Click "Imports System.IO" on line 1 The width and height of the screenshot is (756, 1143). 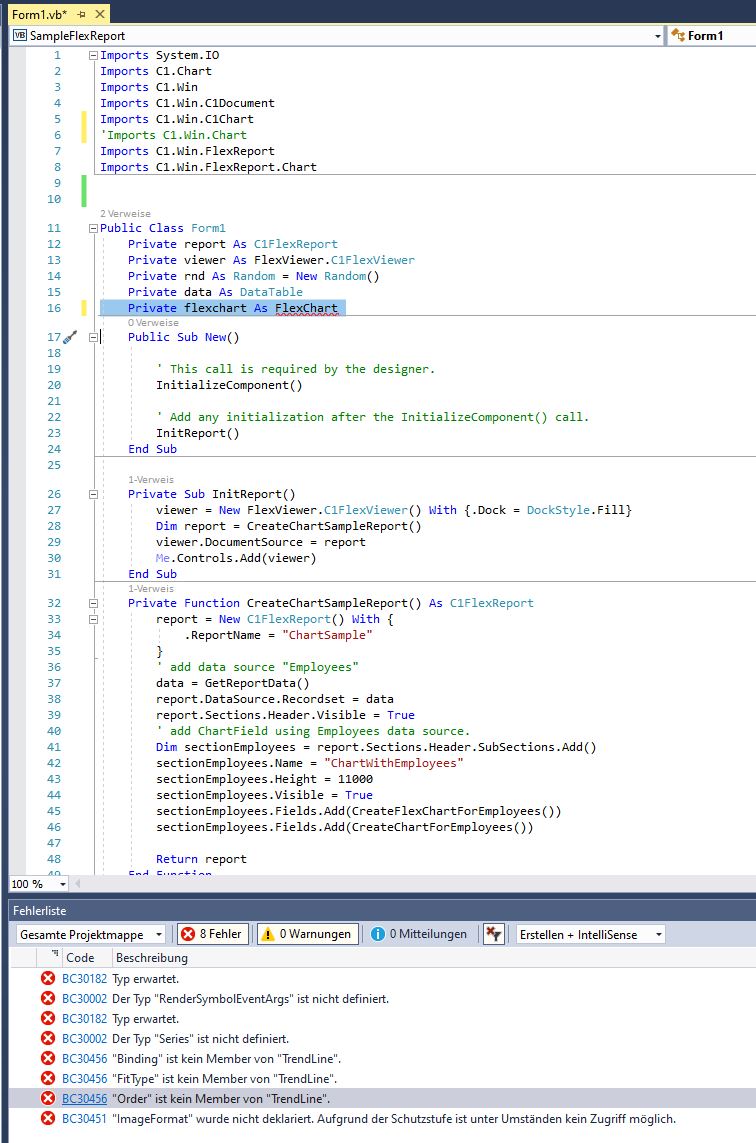[160, 55]
